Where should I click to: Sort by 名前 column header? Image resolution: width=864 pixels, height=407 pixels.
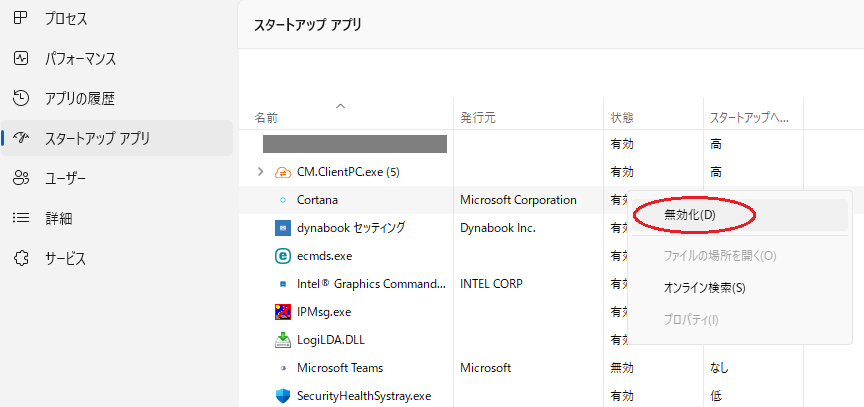click(x=266, y=118)
